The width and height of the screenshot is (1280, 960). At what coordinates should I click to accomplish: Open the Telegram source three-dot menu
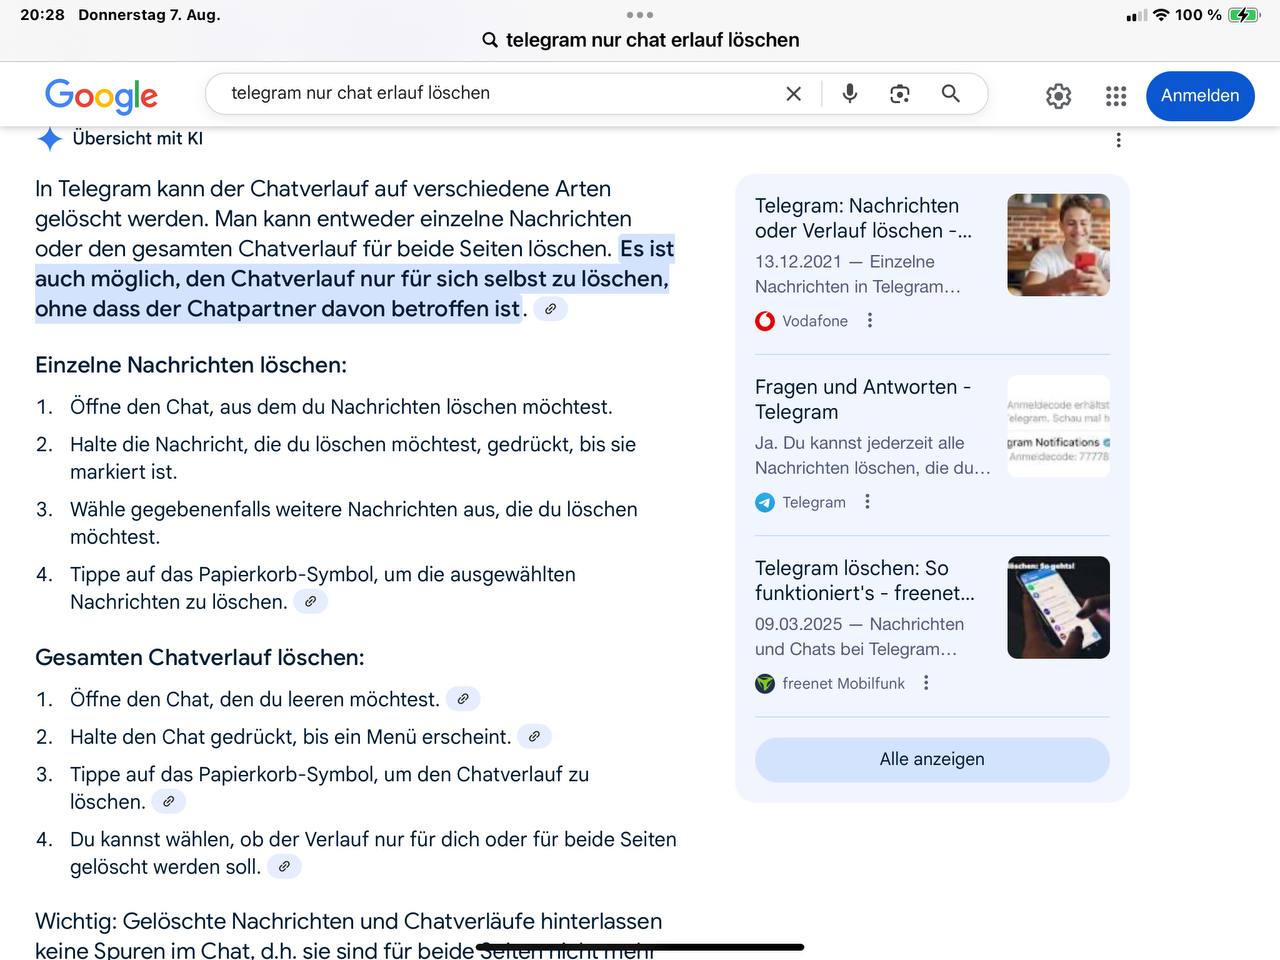pyautogui.click(x=867, y=502)
